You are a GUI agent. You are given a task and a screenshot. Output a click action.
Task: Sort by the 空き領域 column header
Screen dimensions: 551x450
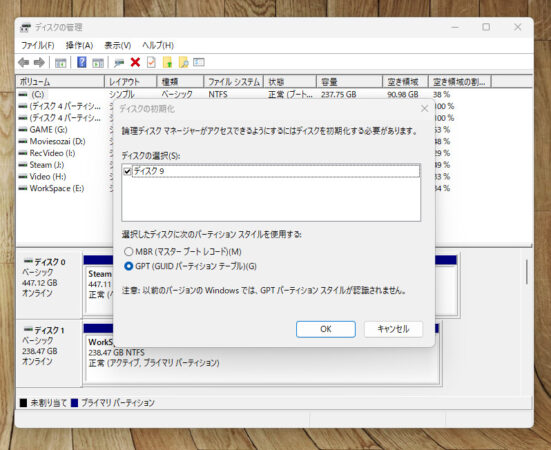coord(405,82)
